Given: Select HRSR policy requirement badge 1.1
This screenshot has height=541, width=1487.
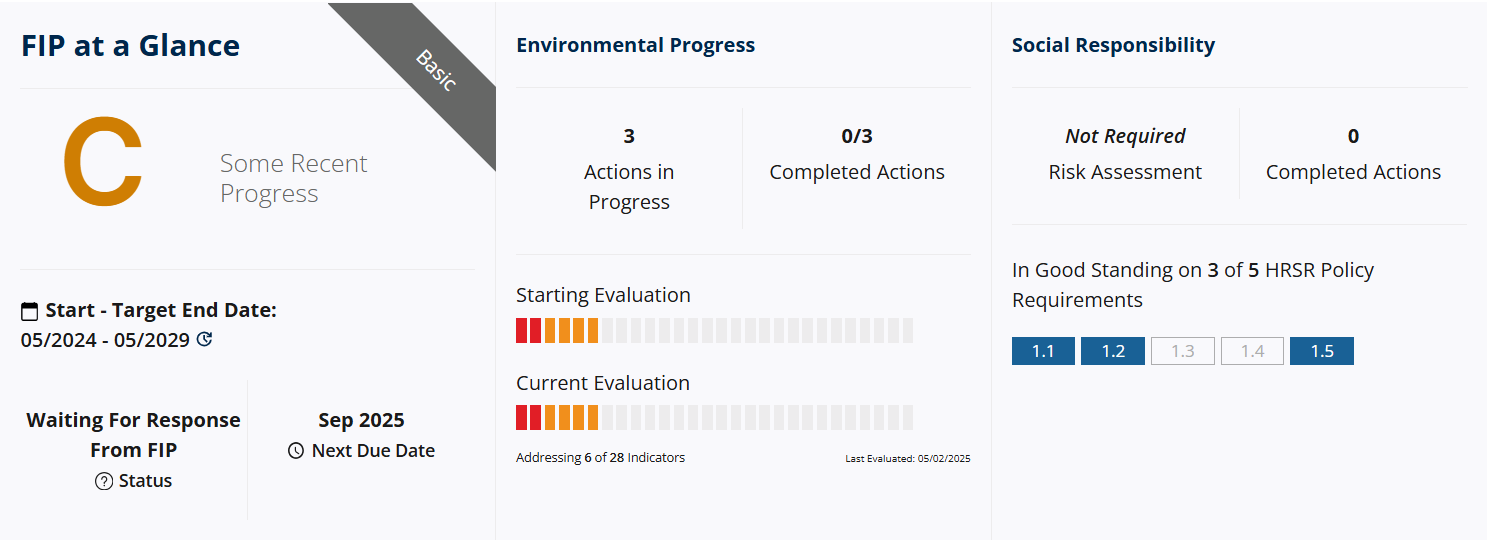Looking at the screenshot, I should (1043, 351).
